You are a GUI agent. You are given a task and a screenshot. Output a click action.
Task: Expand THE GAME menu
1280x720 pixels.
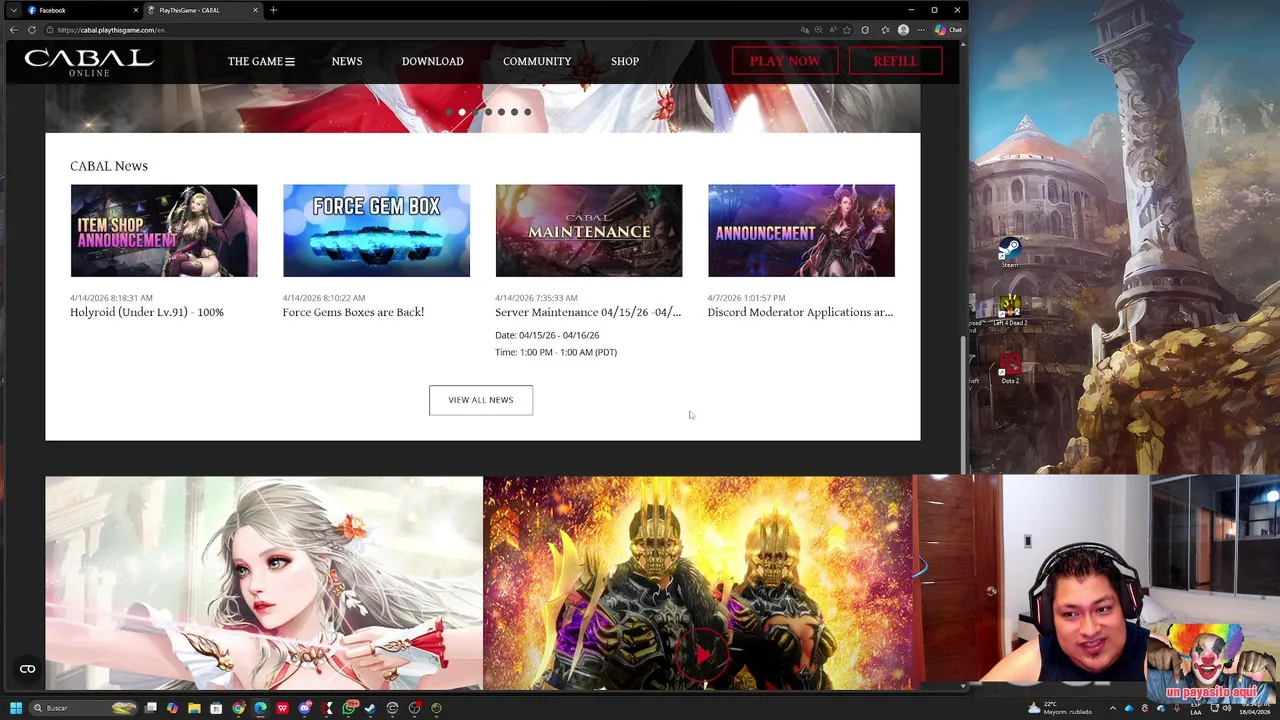261,62
